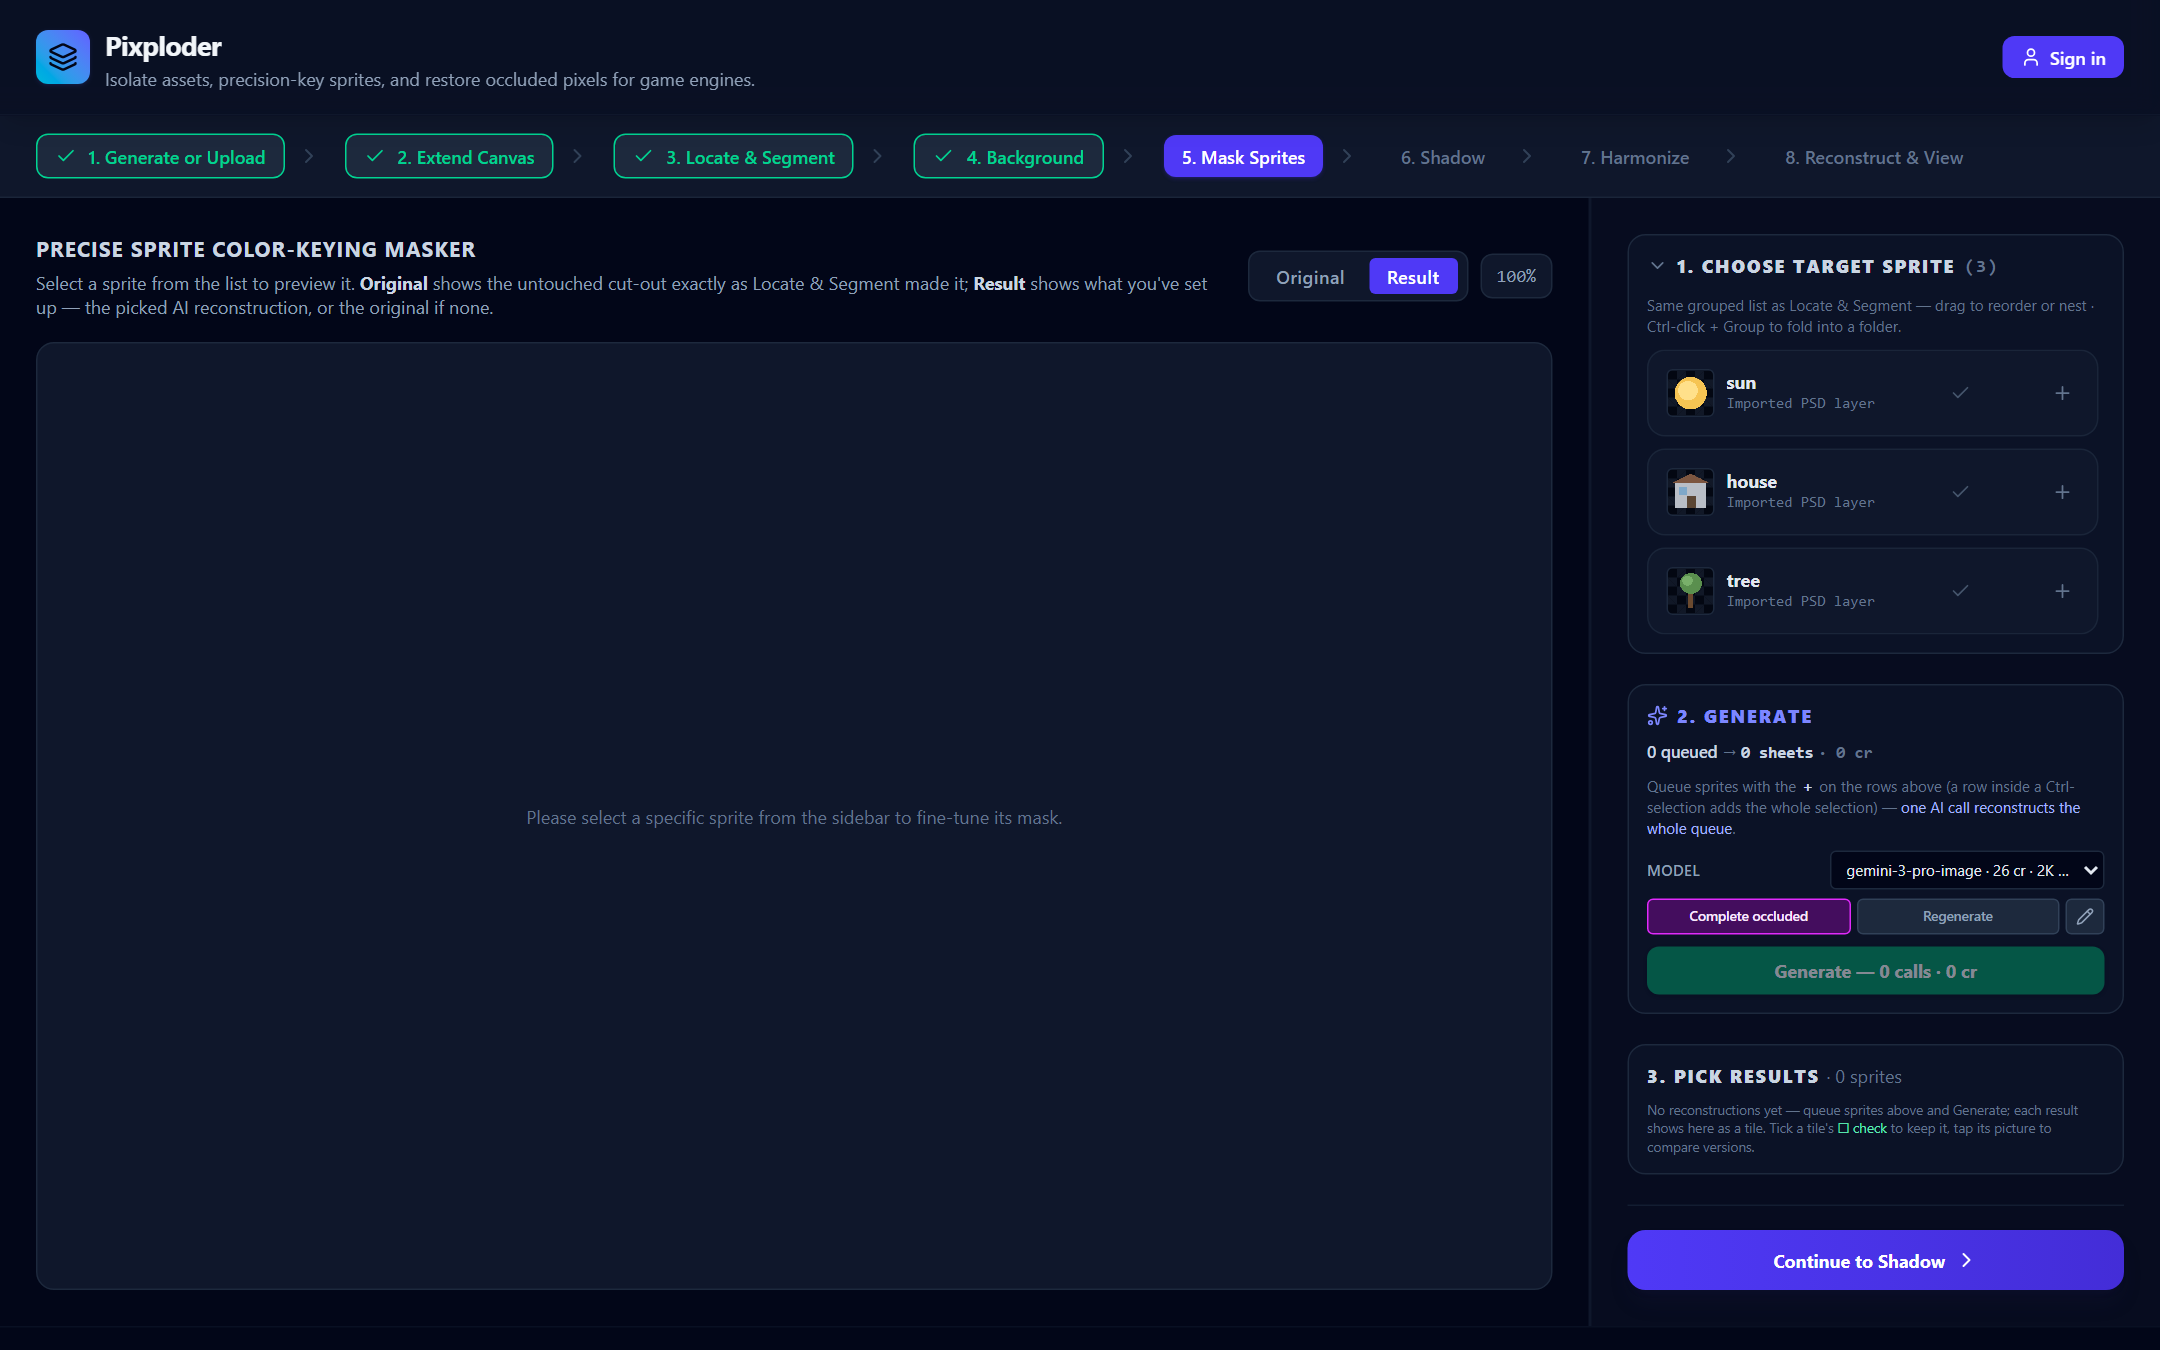This screenshot has width=2160, height=1350.
Task: Toggle the checkmark on the tree row
Action: click(x=1960, y=591)
